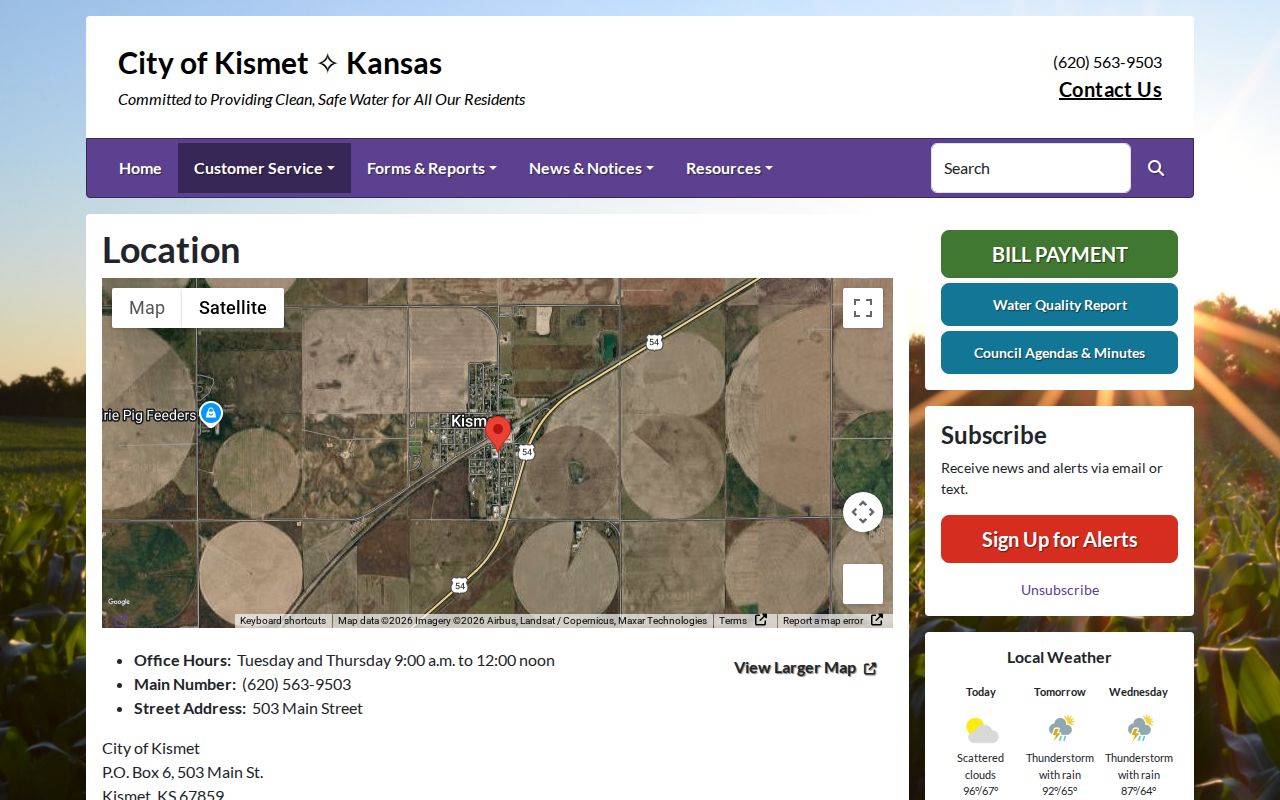Viewport: 1280px width, 800px height.
Task: Click the red location pin on the map
Action: pyautogui.click(x=498, y=435)
